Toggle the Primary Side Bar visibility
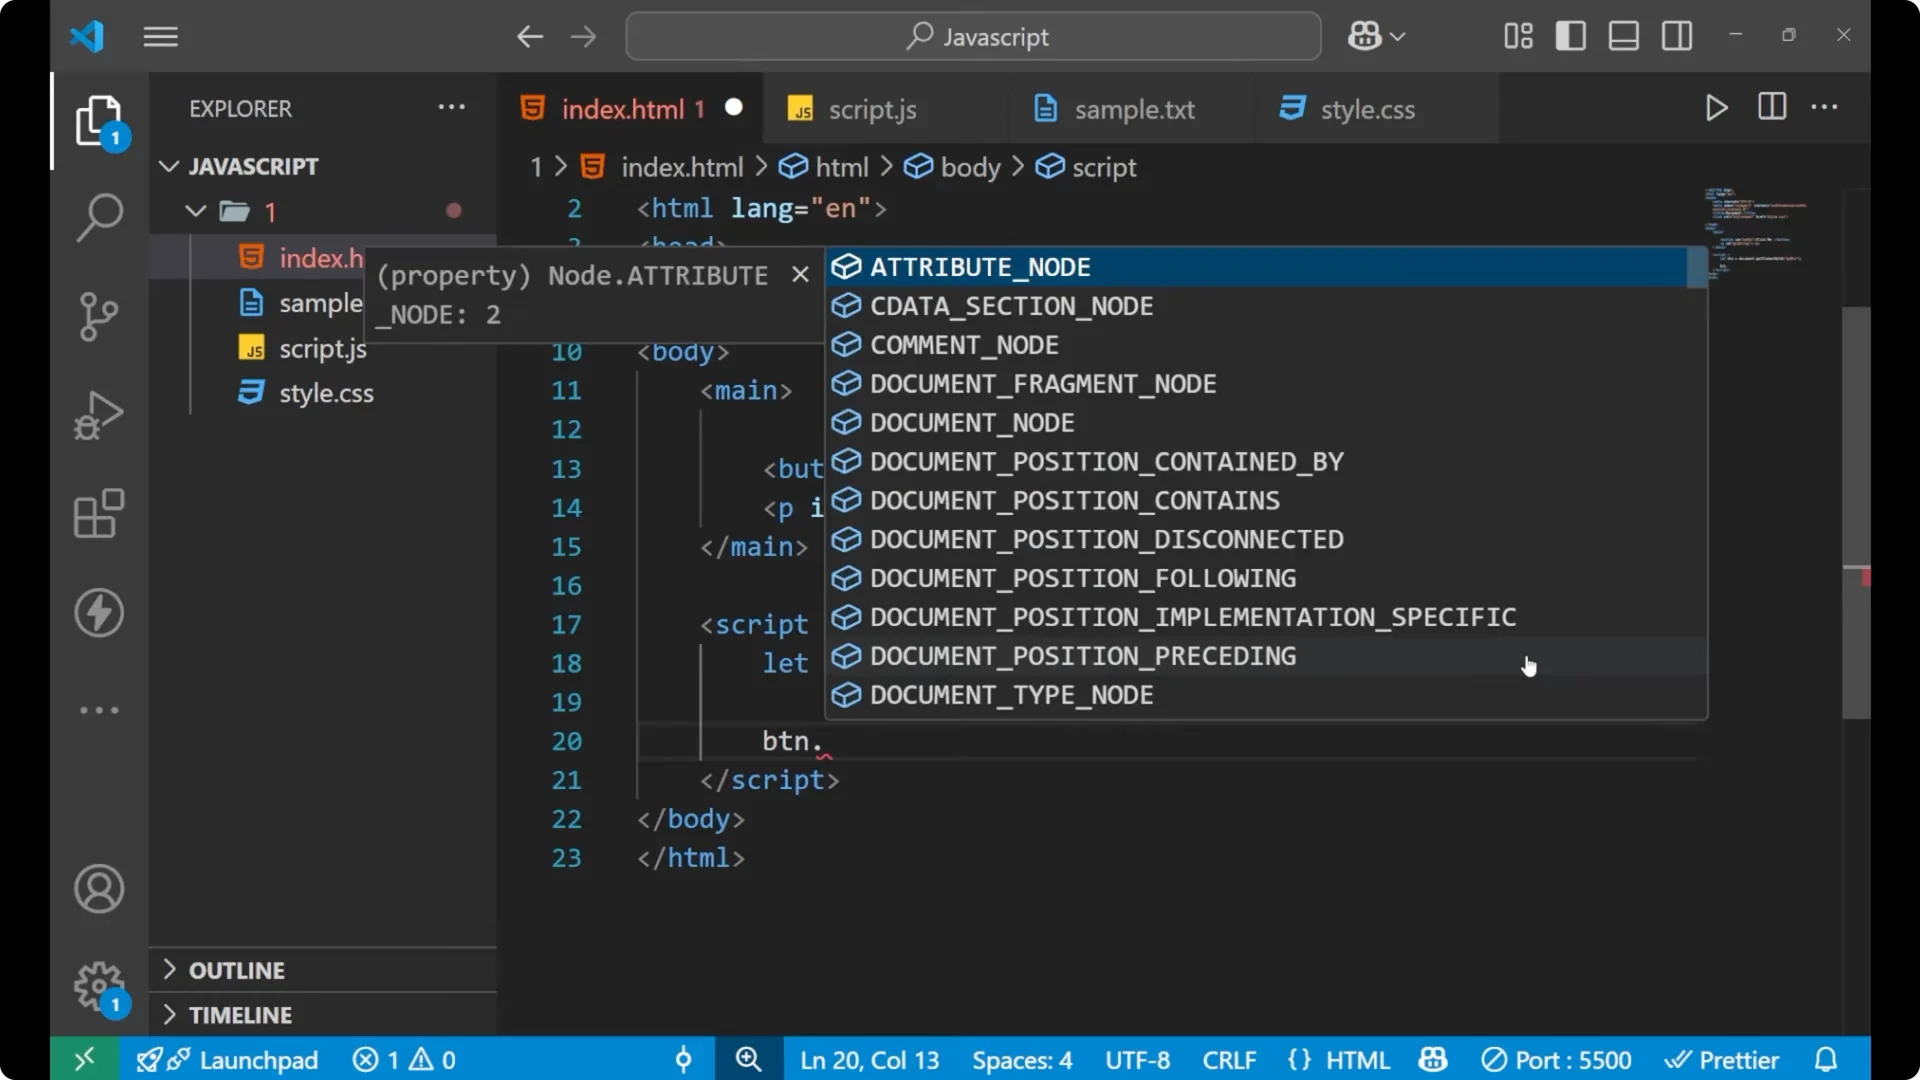 [x=1570, y=36]
